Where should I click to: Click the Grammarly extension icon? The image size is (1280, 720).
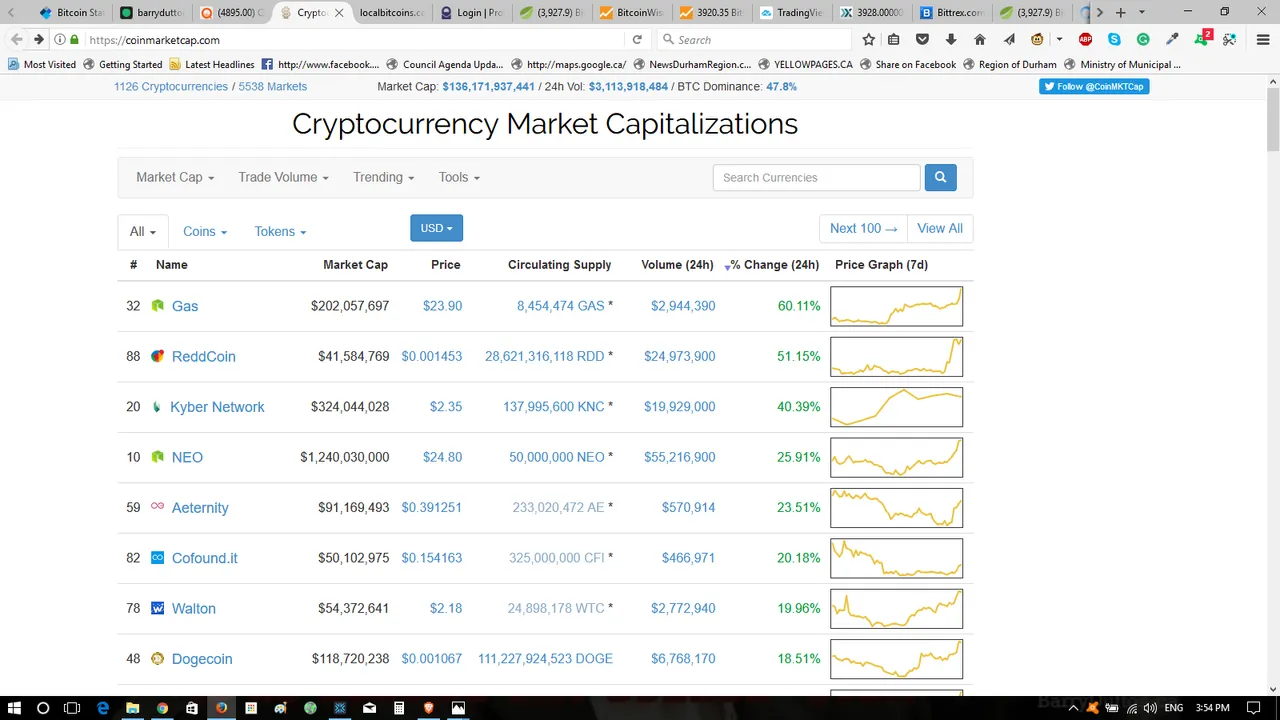[x=1143, y=40]
